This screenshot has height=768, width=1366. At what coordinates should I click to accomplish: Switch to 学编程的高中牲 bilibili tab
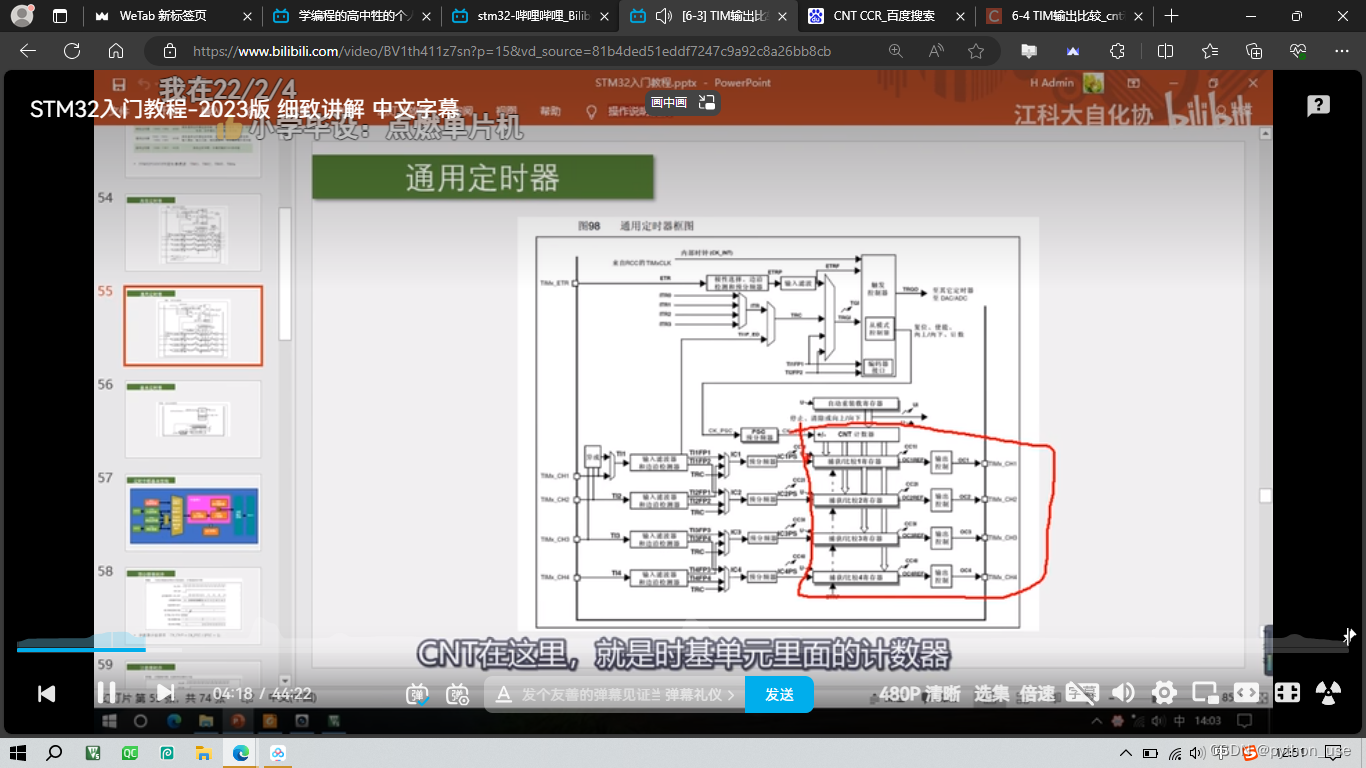coord(353,16)
